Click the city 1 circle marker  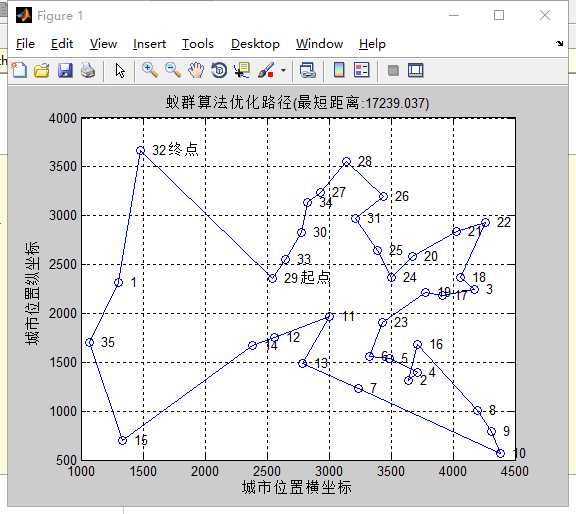[118, 283]
